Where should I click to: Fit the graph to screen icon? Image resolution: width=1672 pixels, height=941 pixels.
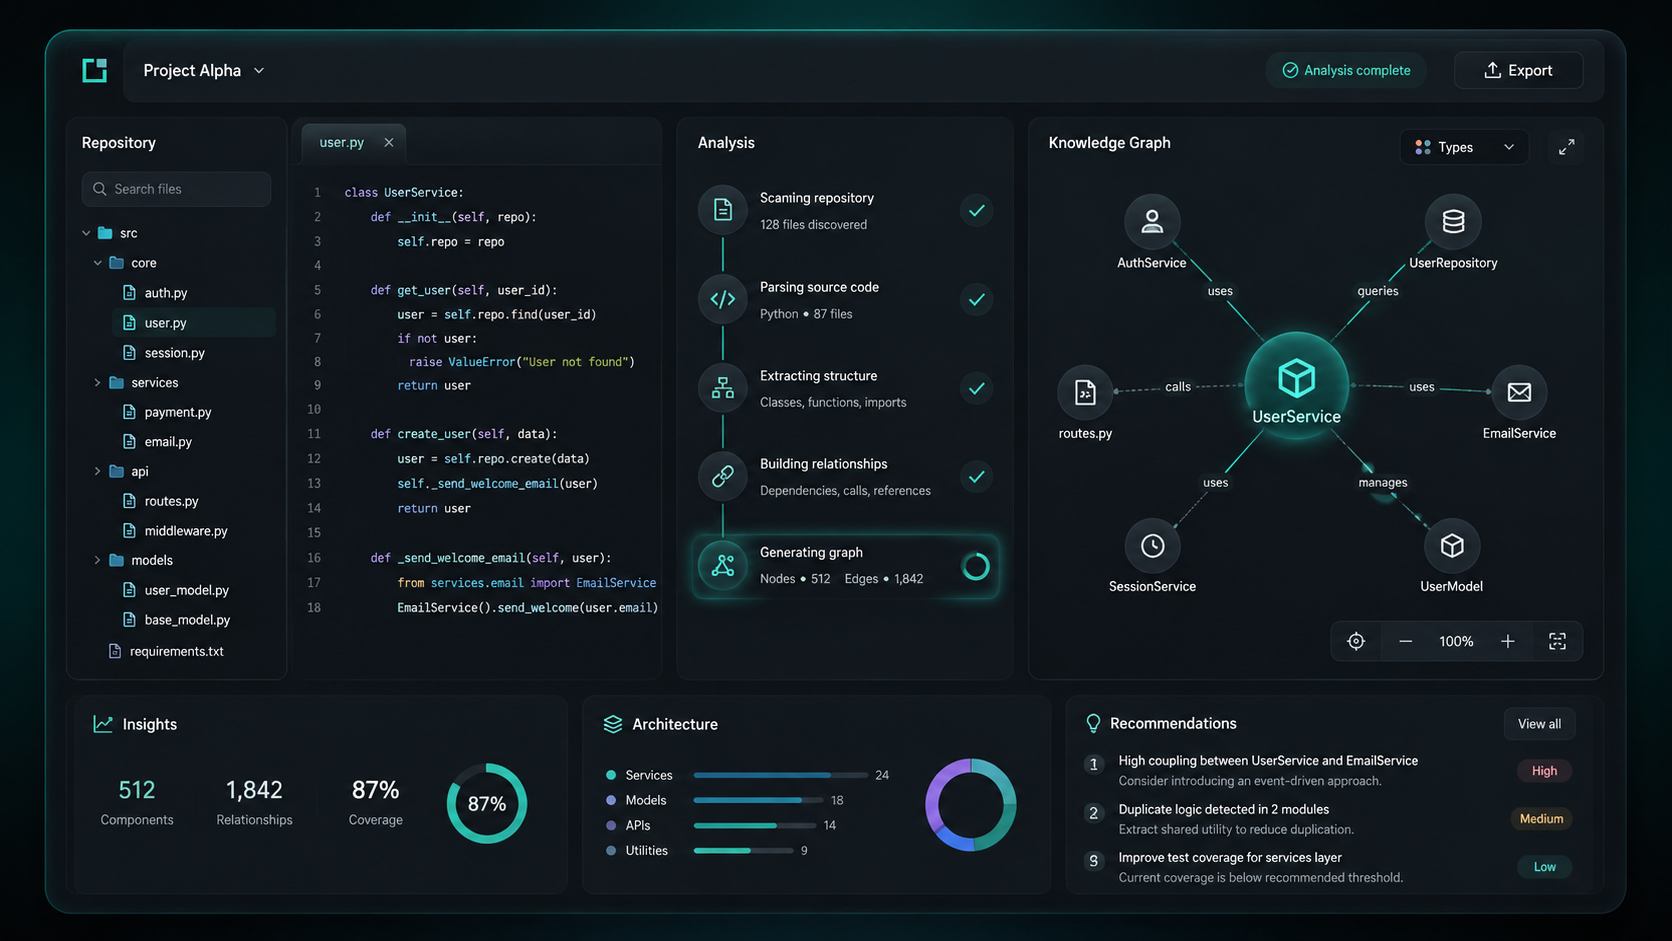[x=1557, y=641]
